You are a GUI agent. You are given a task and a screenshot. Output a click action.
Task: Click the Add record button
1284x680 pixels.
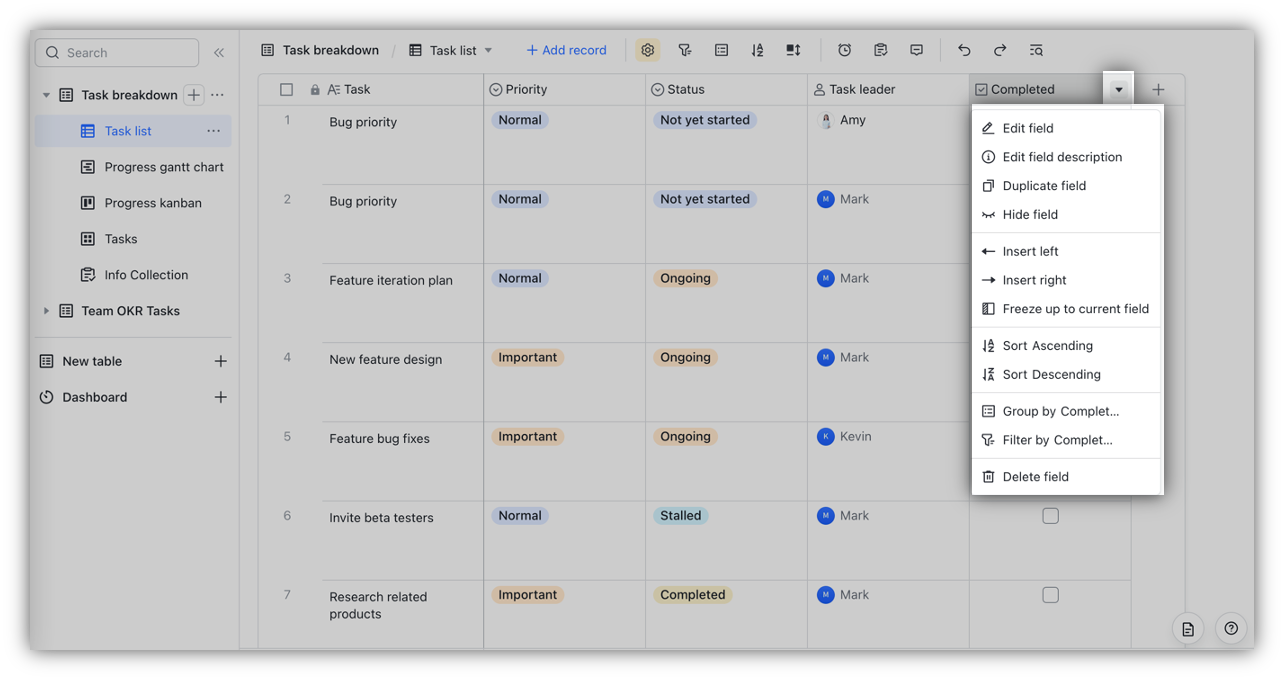[566, 49]
